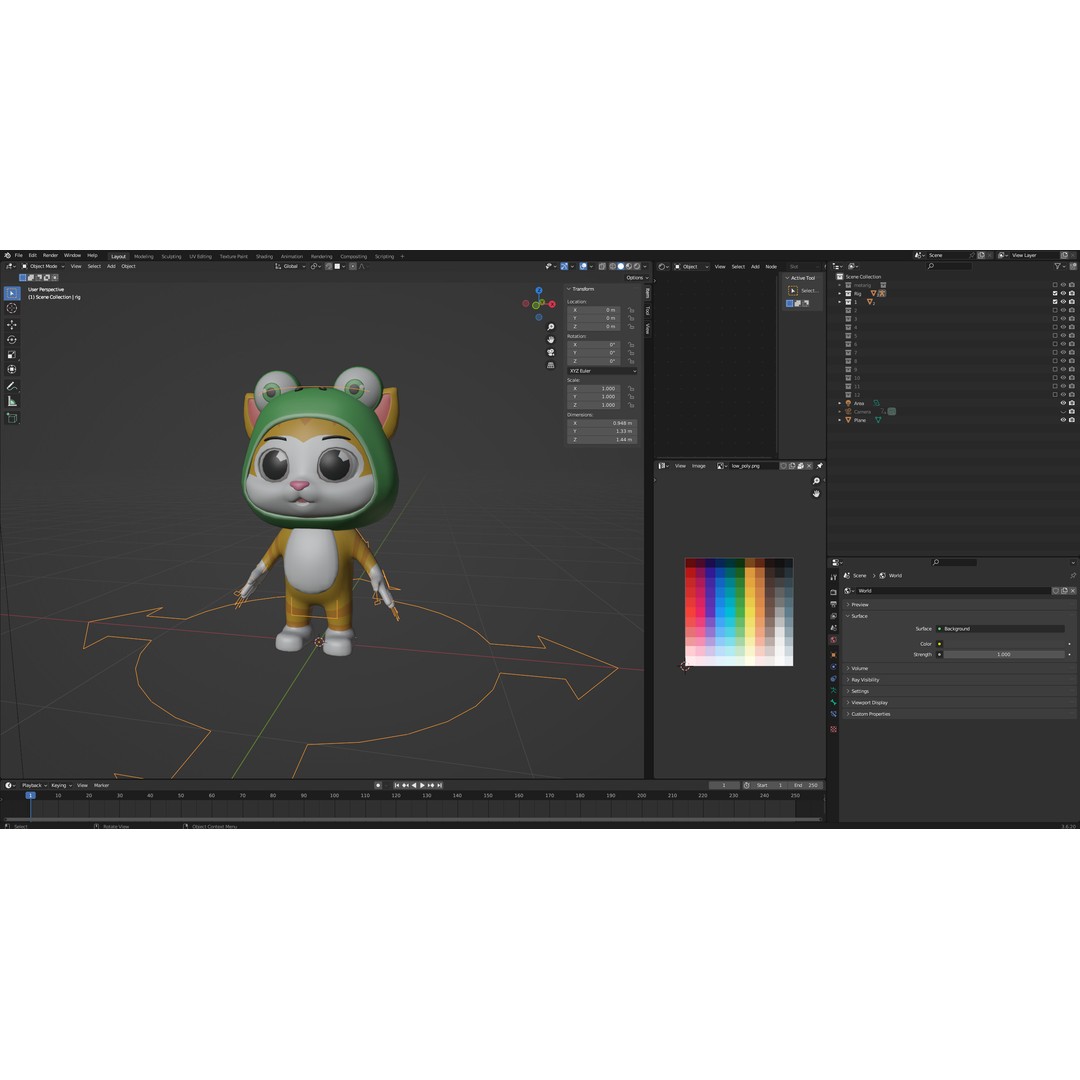Select the Measure tool from the left toolbar
Image resolution: width=1080 pixels, height=1080 pixels.
(x=12, y=399)
